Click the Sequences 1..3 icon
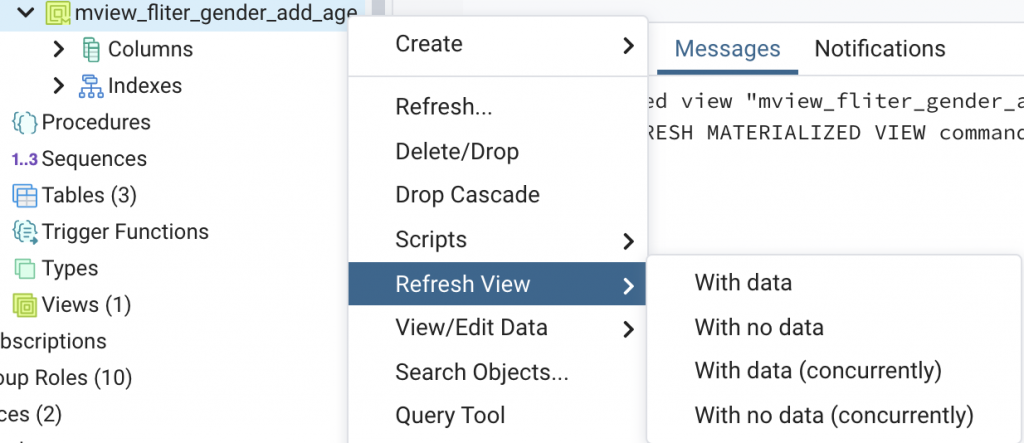The image size is (1024, 443). click(x=25, y=159)
